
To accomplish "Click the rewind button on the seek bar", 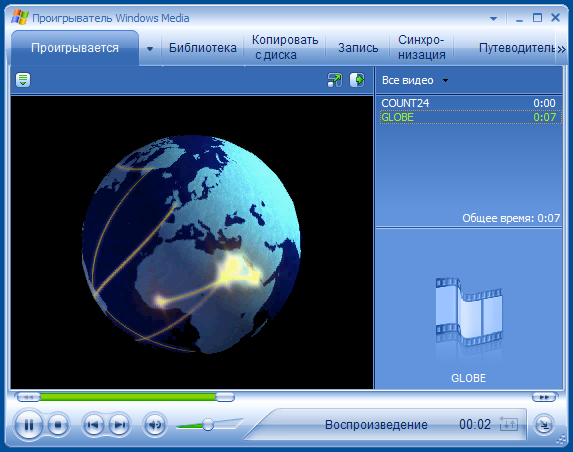I will pos(28,397).
